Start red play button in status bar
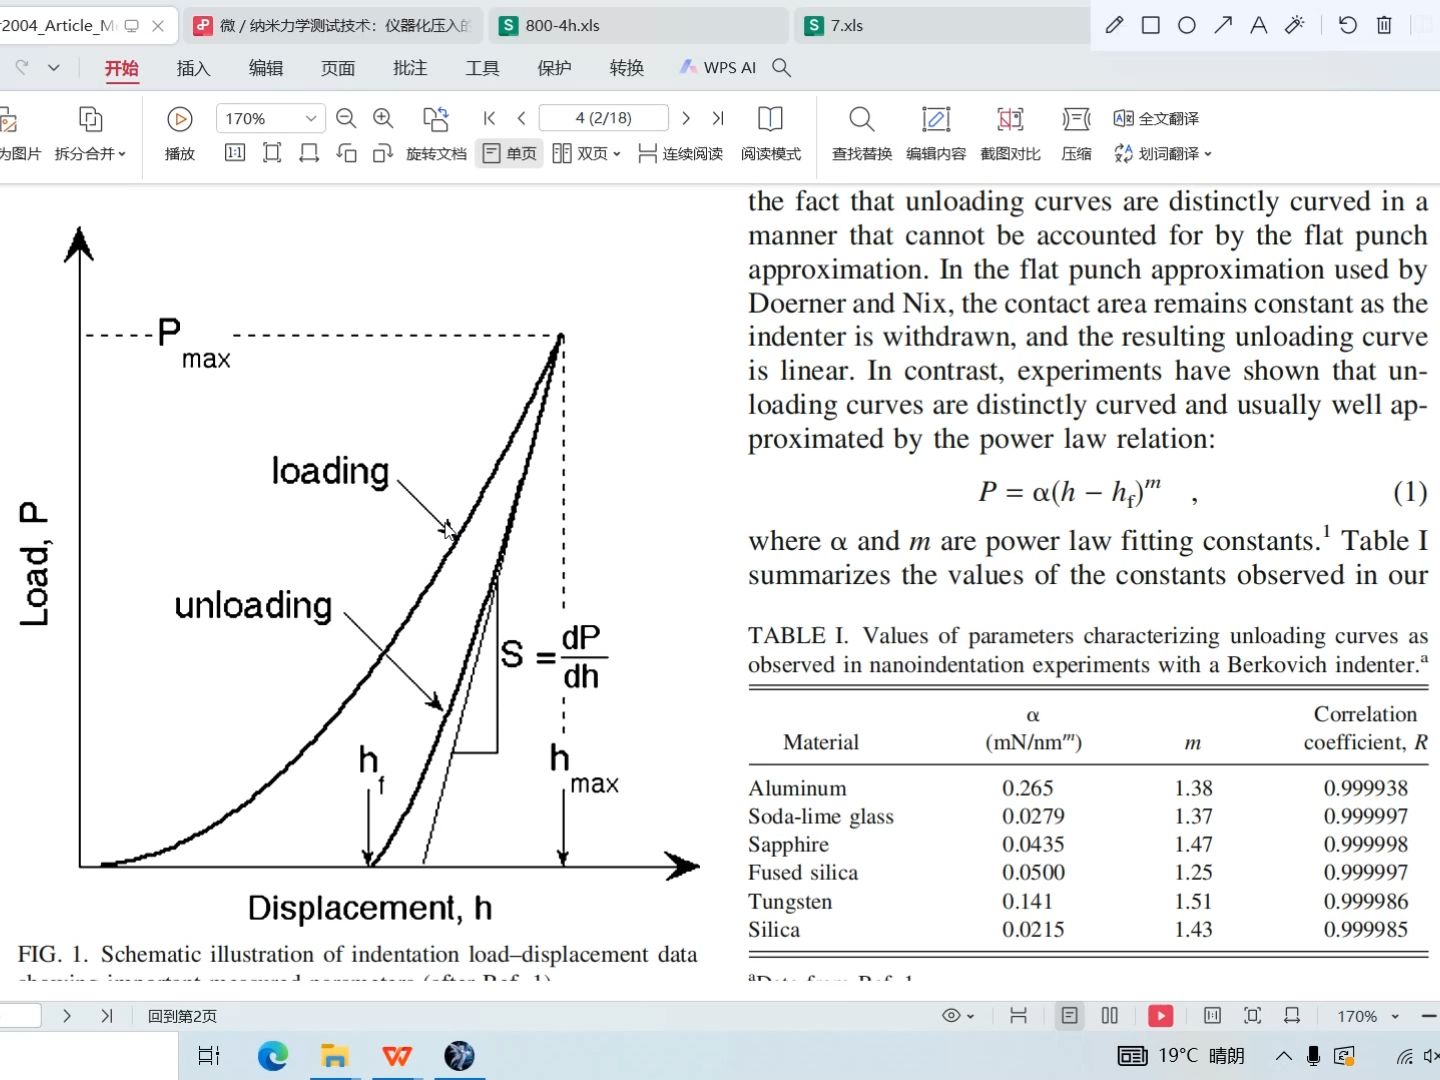1440x1080 pixels. [x=1160, y=1016]
